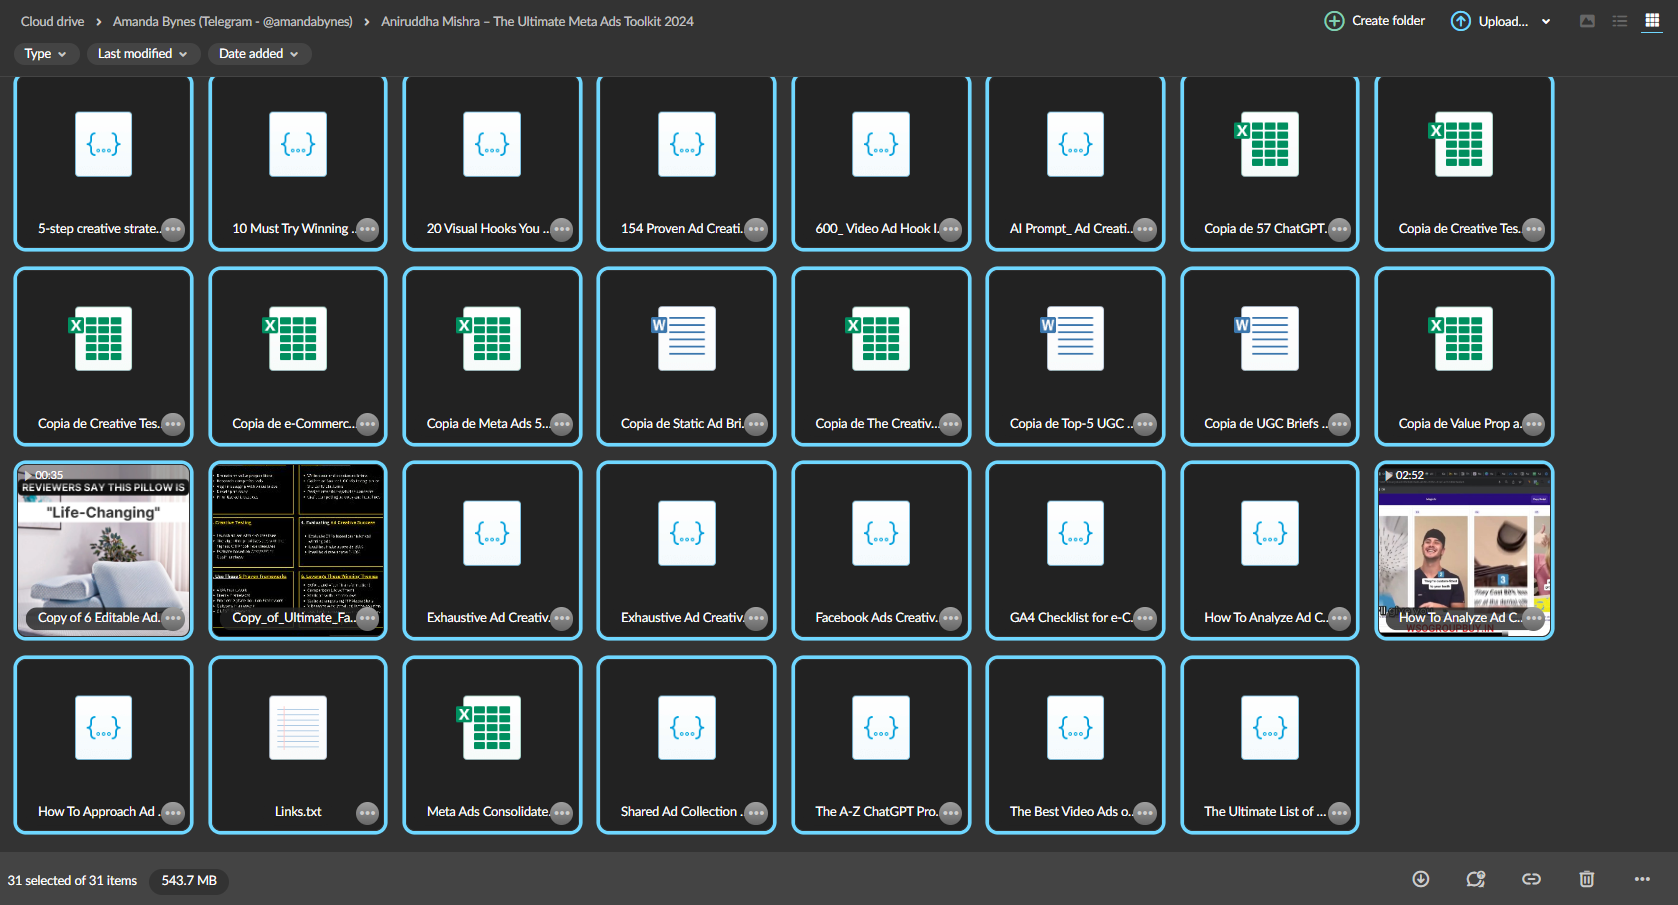Viewport: 1678px width, 905px height.
Task: Open the Date added filter dropdown
Action: click(258, 54)
